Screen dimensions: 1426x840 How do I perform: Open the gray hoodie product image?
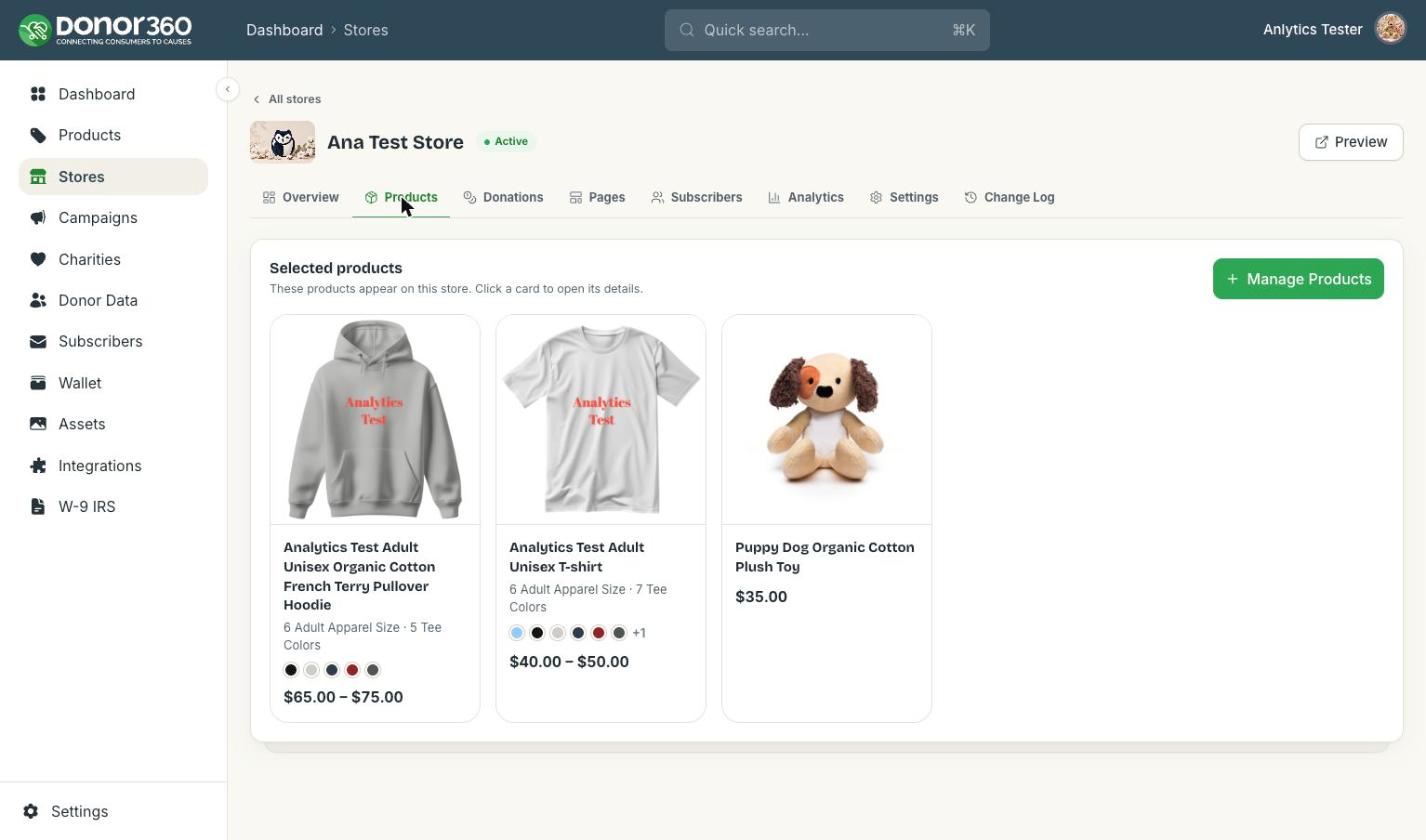coord(375,420)
